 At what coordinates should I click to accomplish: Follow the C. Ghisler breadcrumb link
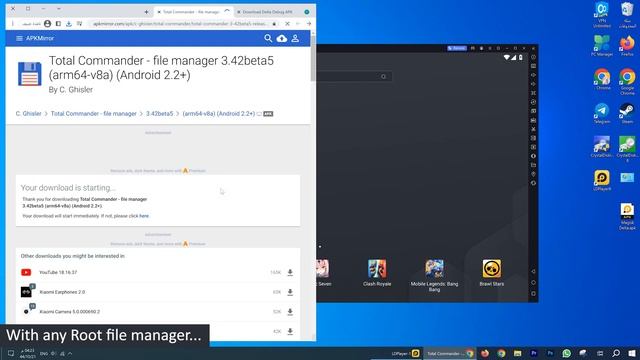click(28, 113)
